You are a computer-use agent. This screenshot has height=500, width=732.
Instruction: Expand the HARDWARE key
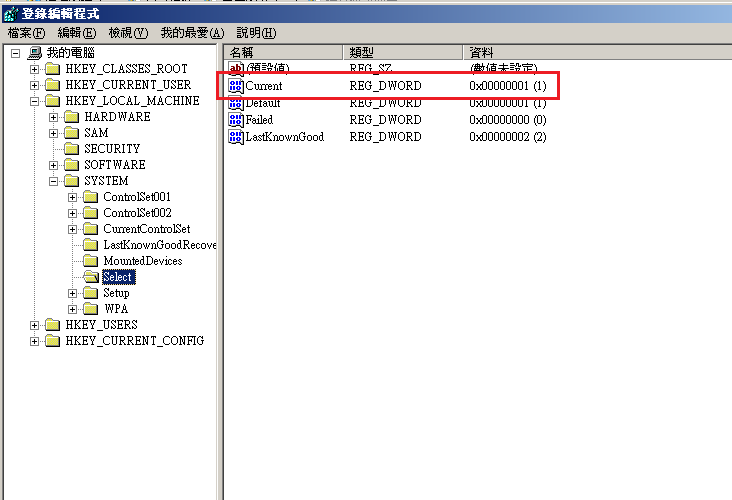53,117
